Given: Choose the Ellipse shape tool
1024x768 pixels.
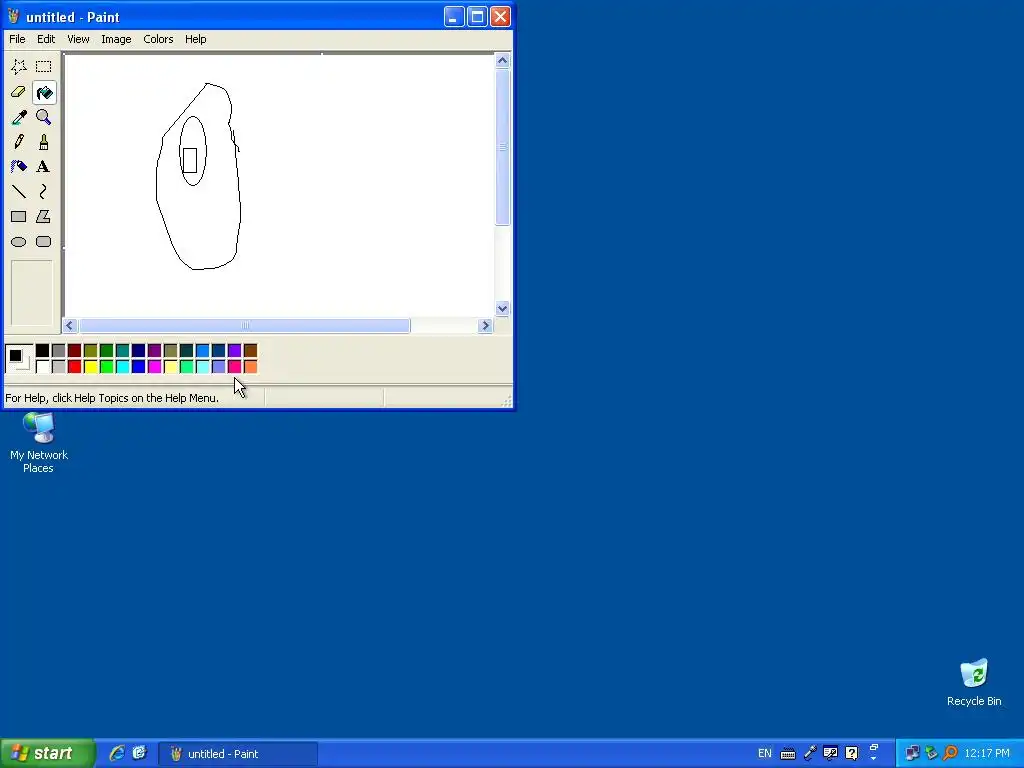Looking at the screenshot, I should (x=19, y=242).
